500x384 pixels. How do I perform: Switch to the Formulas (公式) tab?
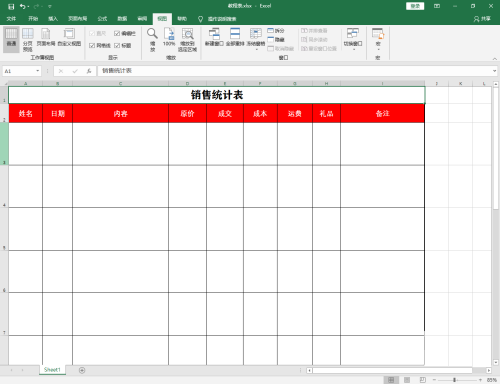(x=102, y=19)
